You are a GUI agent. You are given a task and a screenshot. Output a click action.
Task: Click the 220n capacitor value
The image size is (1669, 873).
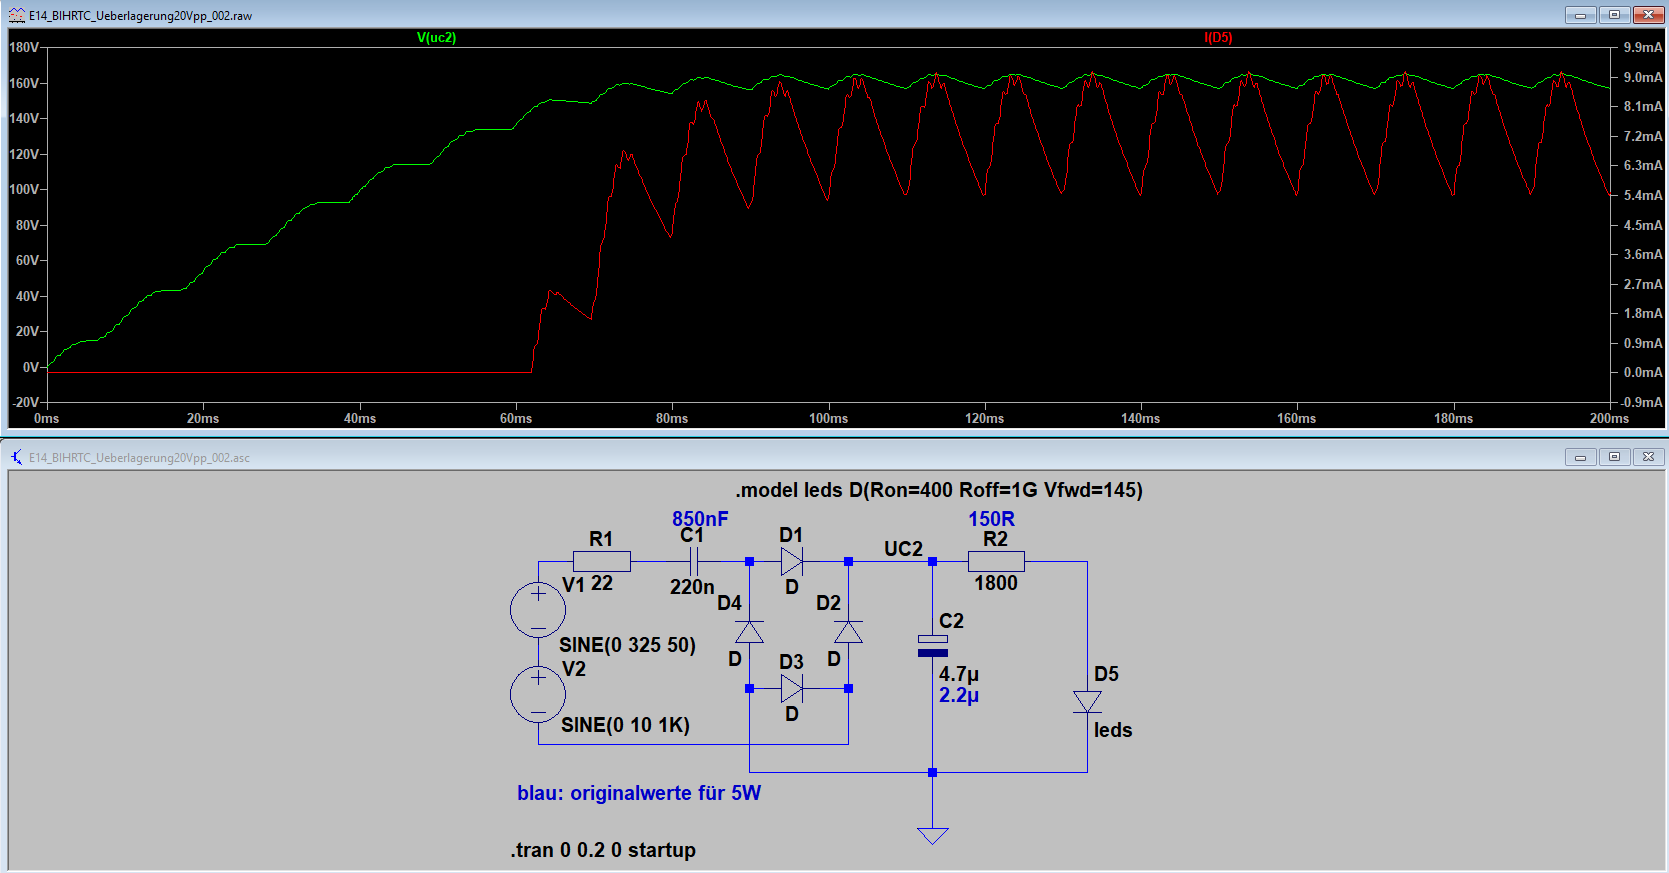[x=692, y=587]
